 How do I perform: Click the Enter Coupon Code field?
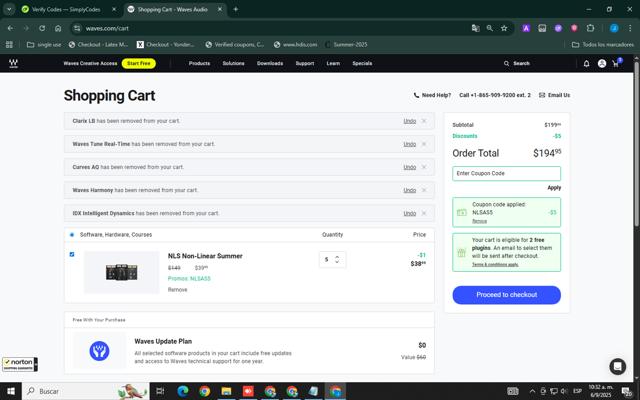click(x=506, y=173)
